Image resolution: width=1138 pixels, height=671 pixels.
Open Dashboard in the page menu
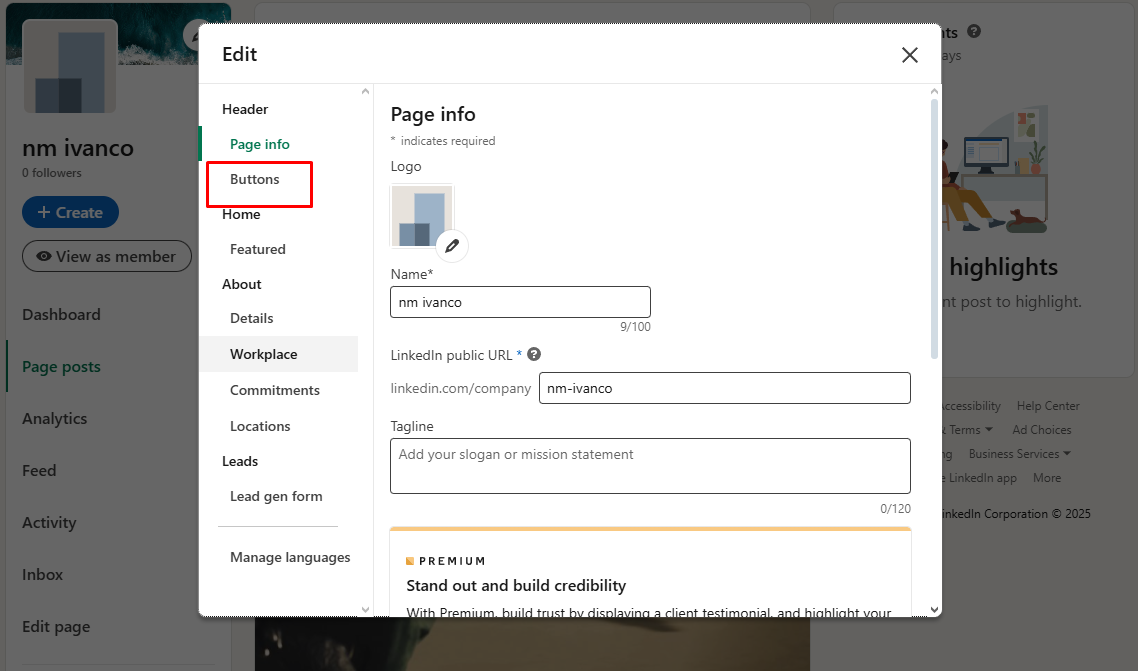click(62, 315)
